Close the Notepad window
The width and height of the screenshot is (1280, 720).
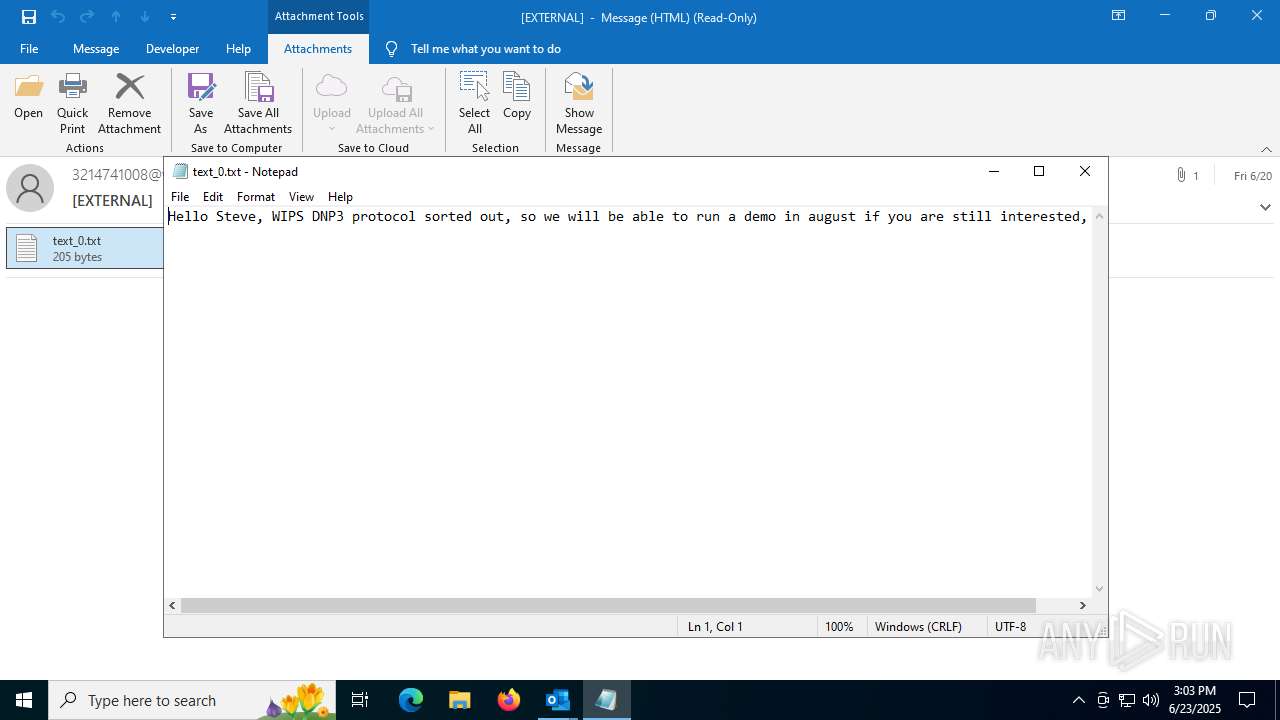point(1085,171)
